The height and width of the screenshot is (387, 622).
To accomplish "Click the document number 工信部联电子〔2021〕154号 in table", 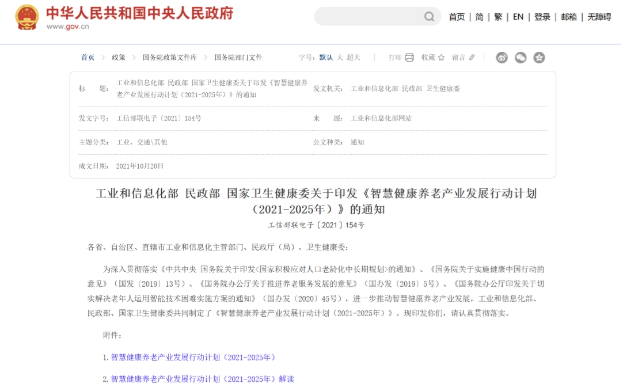I will 159,118.
